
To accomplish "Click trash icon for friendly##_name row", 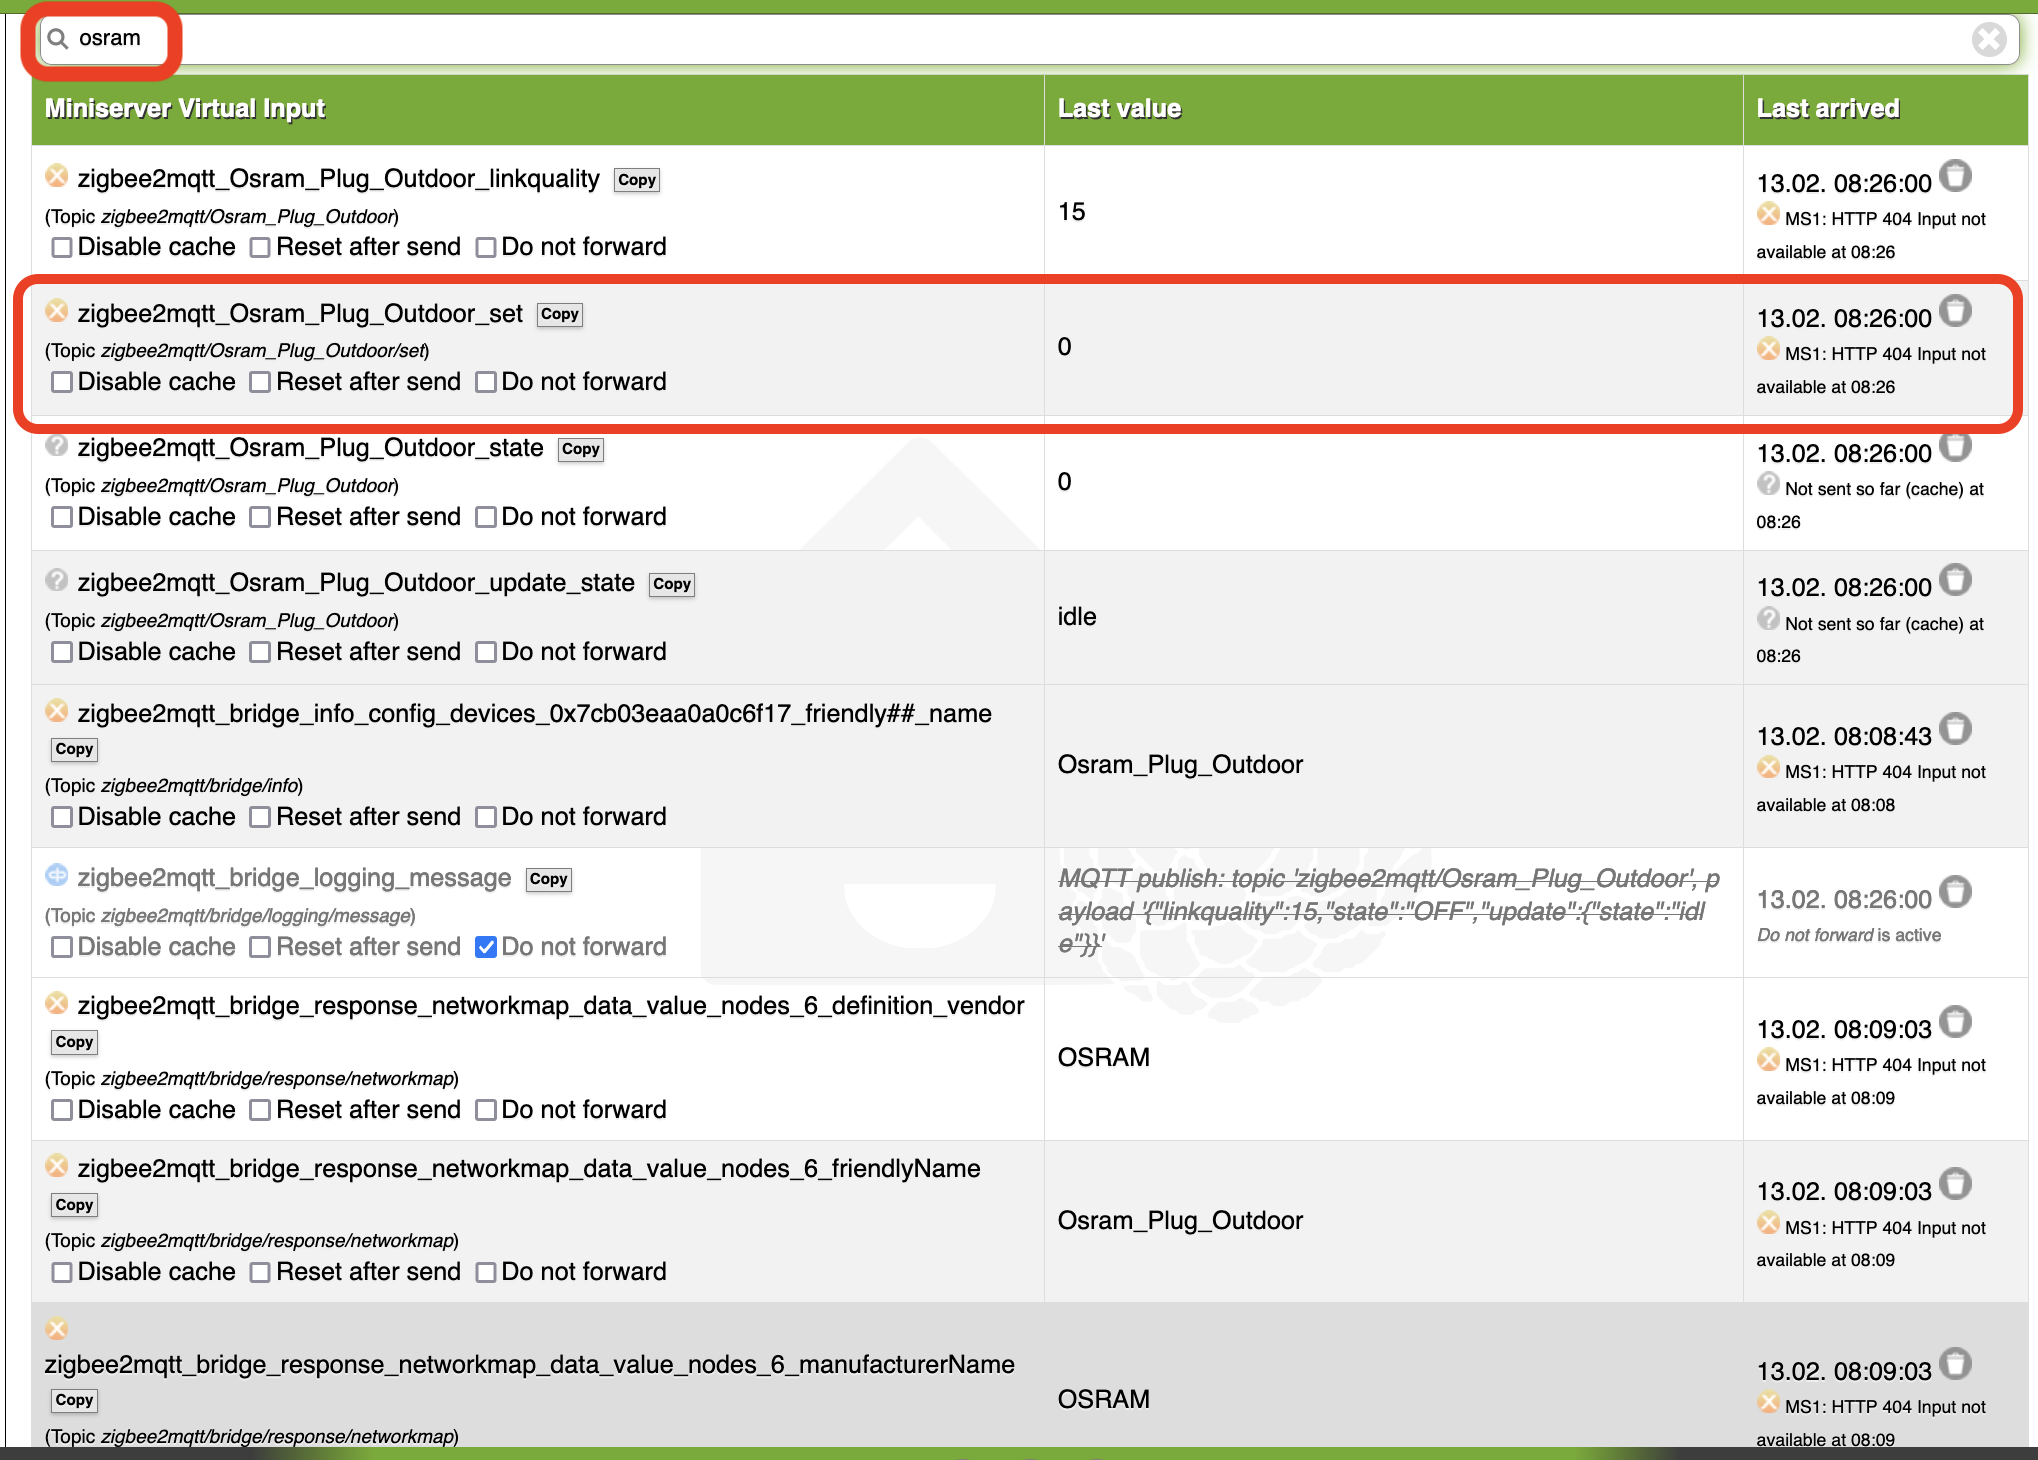I will [1955, 729].
